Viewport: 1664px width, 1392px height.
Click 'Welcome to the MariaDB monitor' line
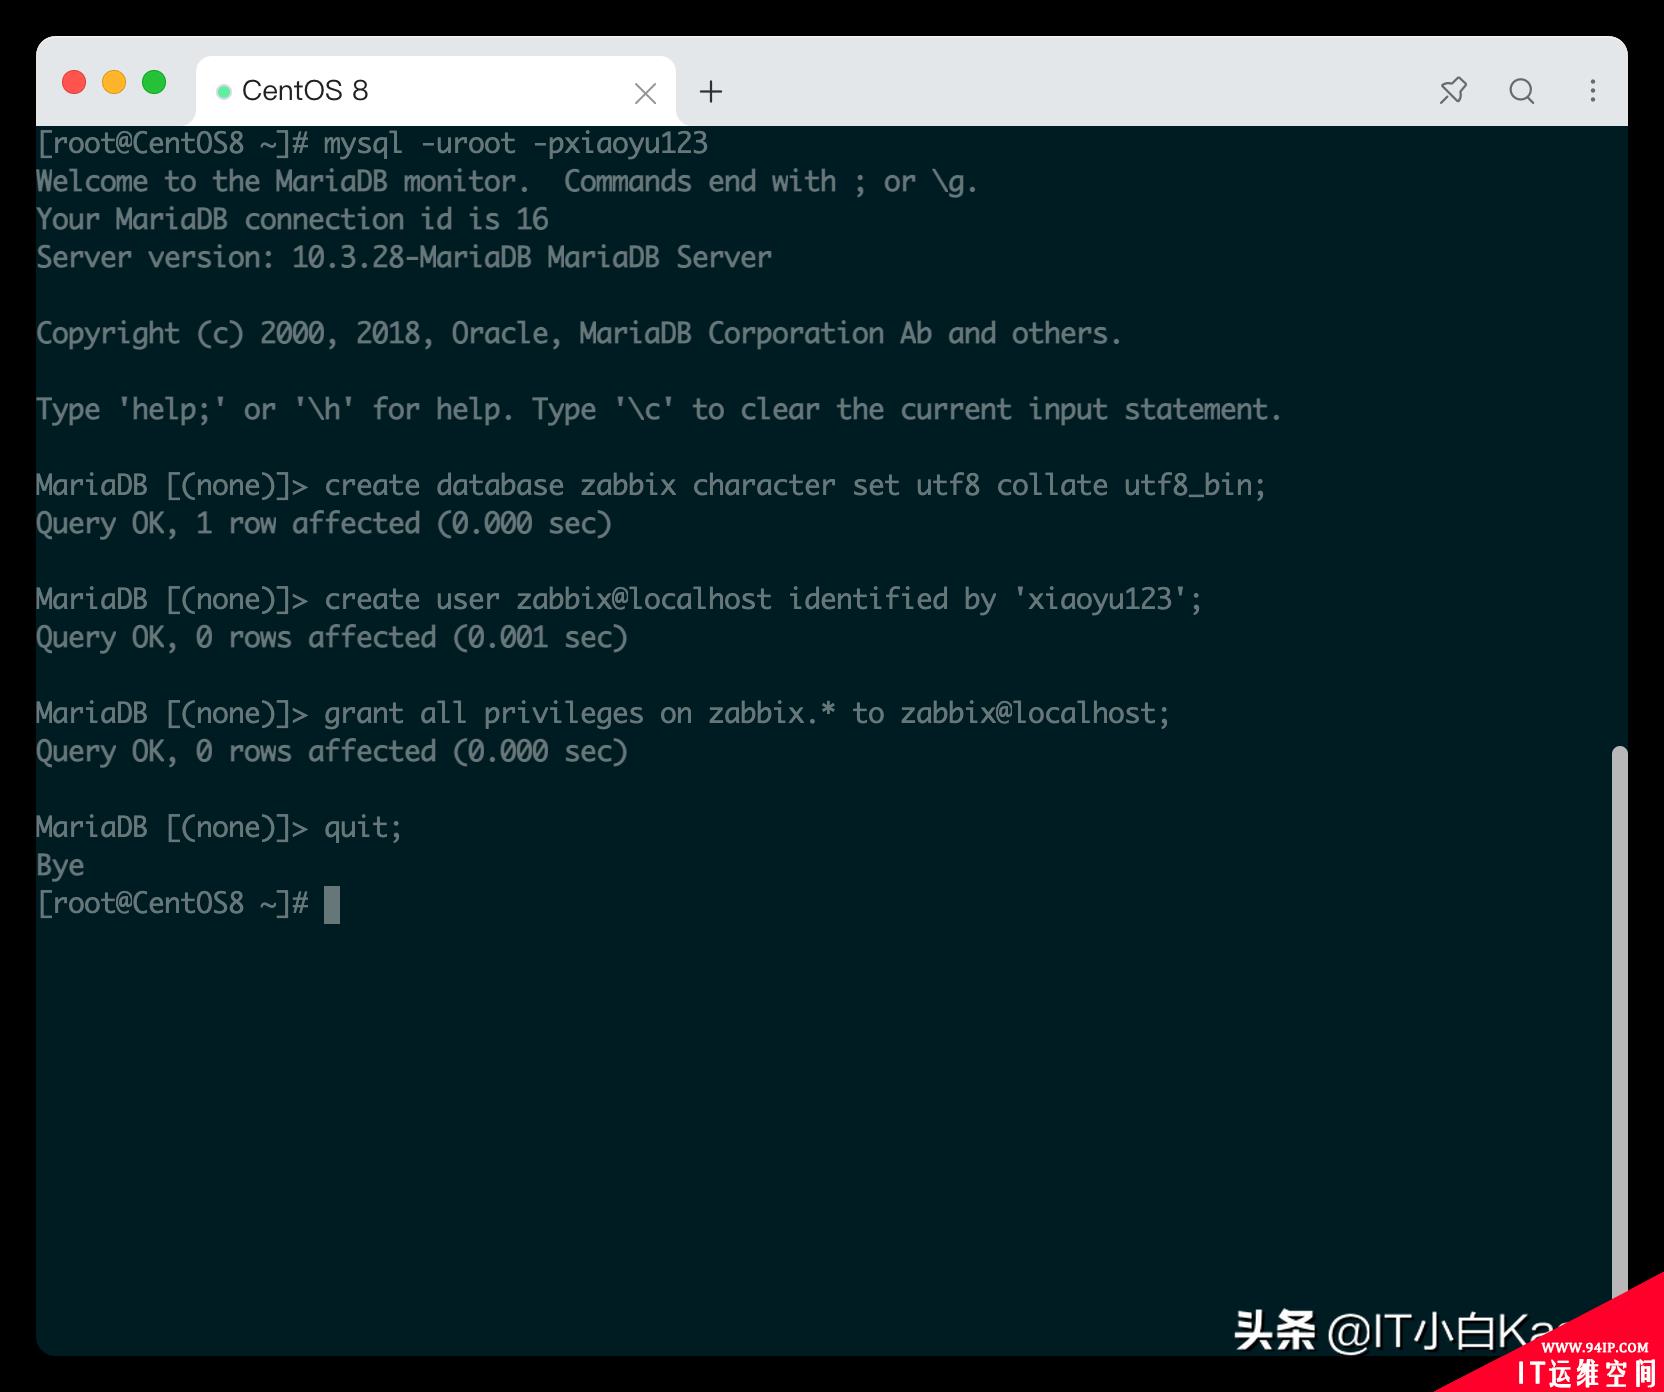[507, 181]
